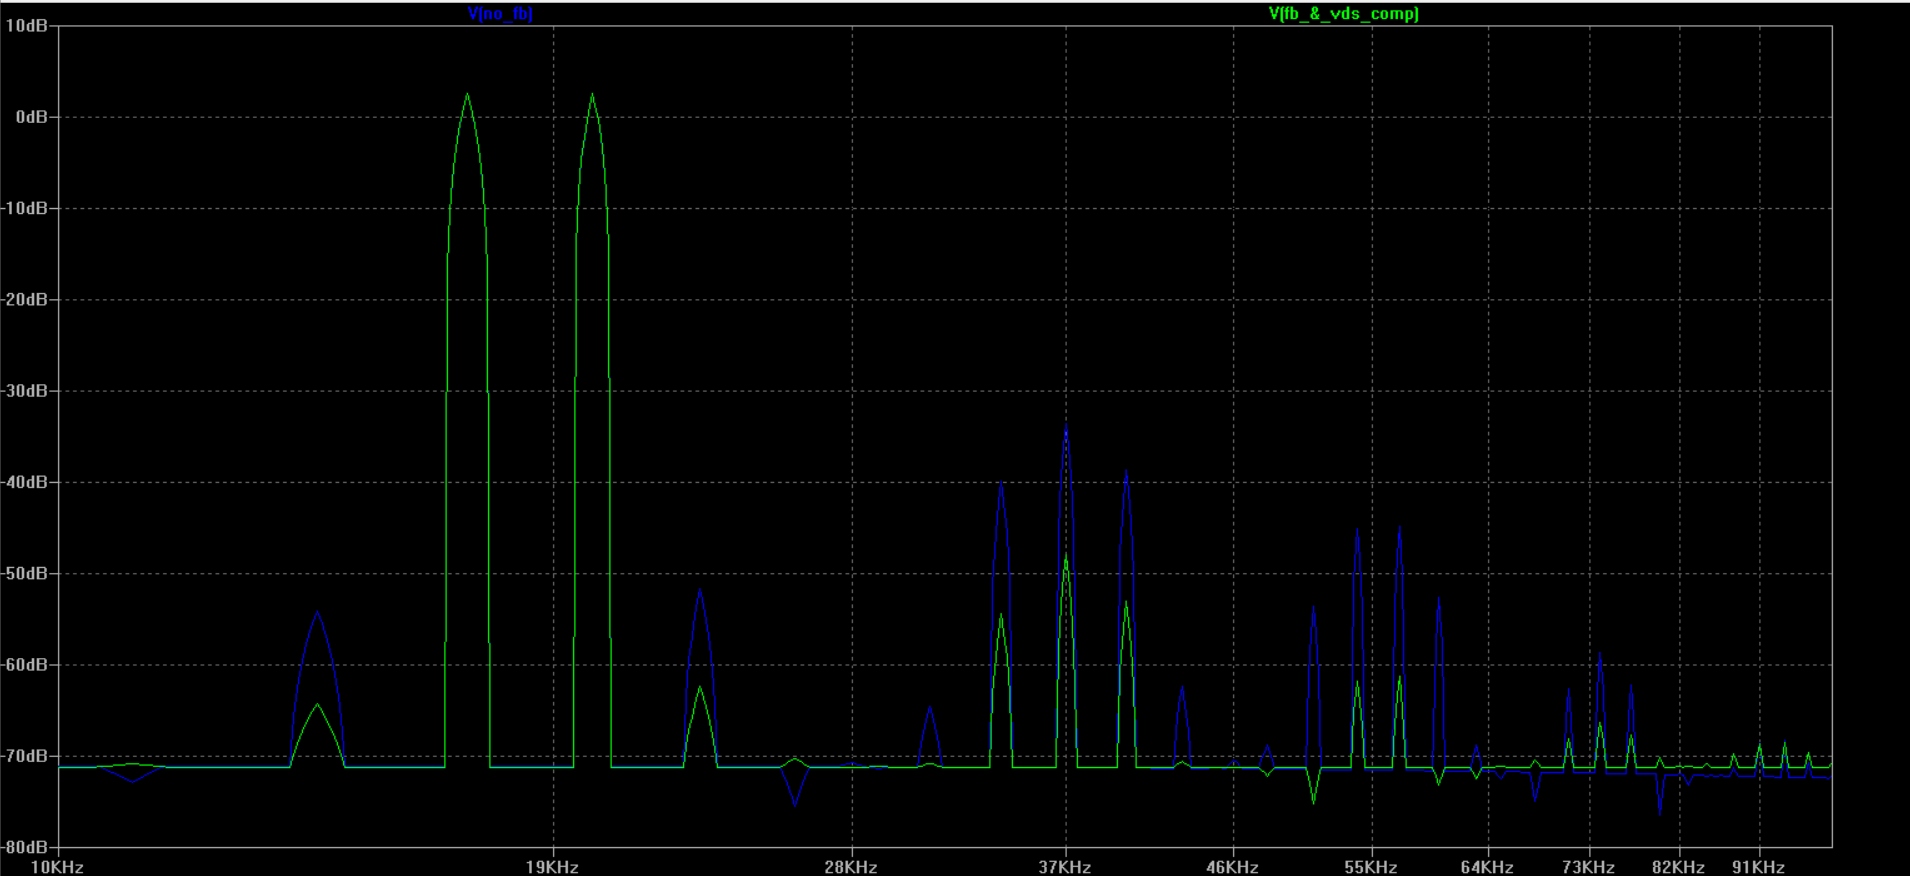Click the 10dB label on the vertical axis

(26, 26)
